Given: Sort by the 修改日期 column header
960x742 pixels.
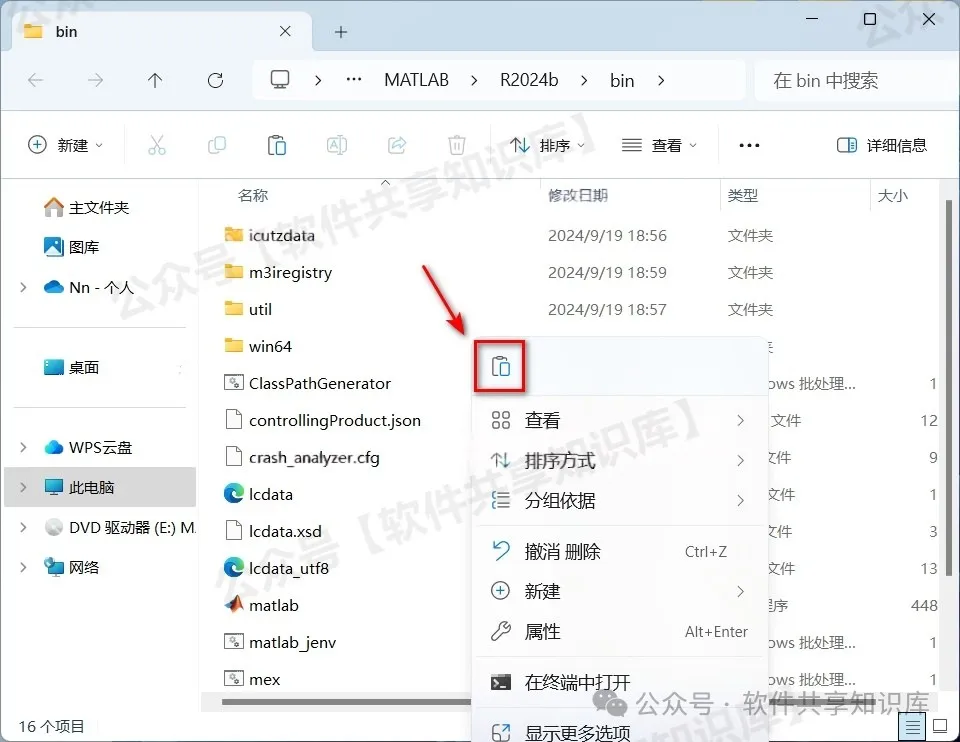Looking at the screenshot, I should tap(578, 195).
